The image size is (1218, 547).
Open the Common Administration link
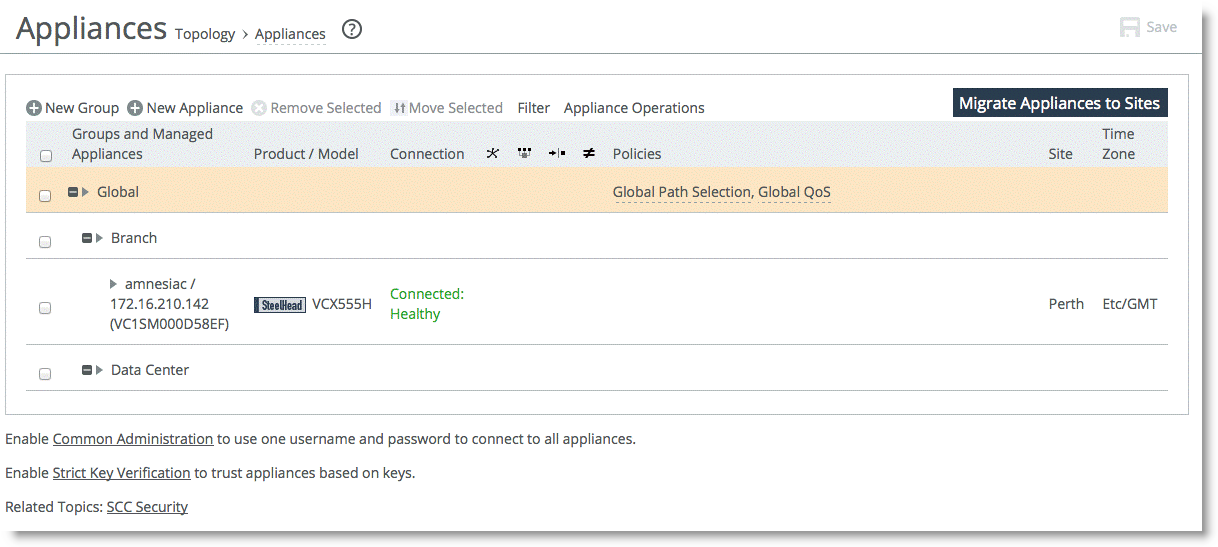(x=133, y=439)
